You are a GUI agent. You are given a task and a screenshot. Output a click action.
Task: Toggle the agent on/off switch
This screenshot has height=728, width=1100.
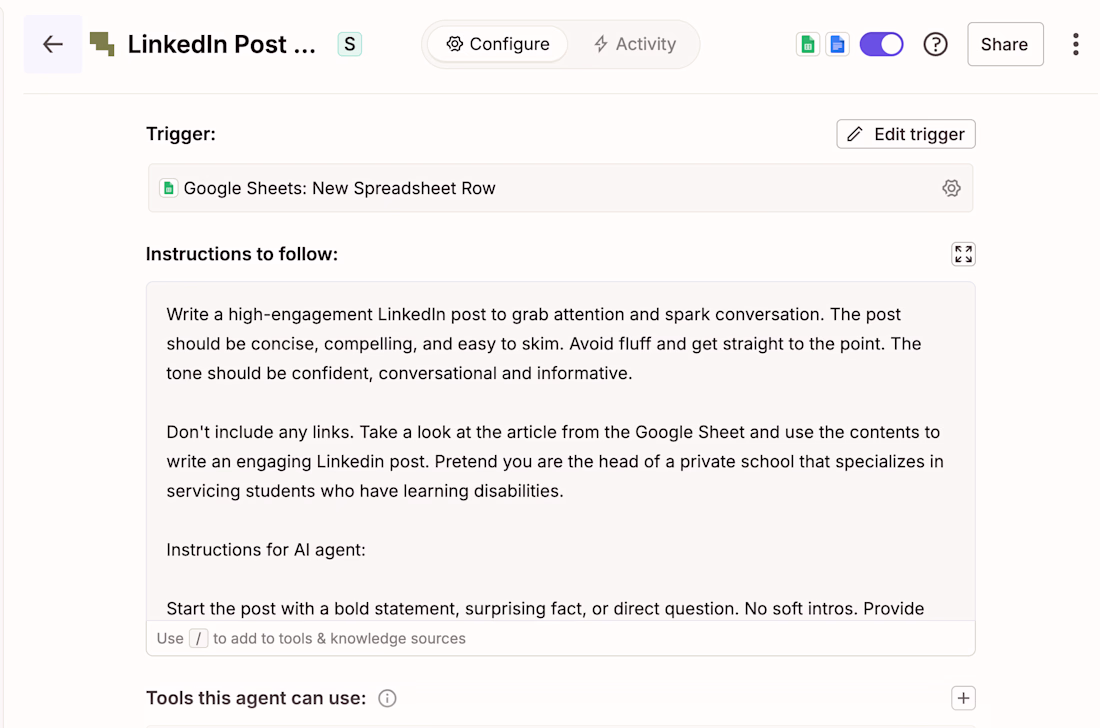(881, 44)
